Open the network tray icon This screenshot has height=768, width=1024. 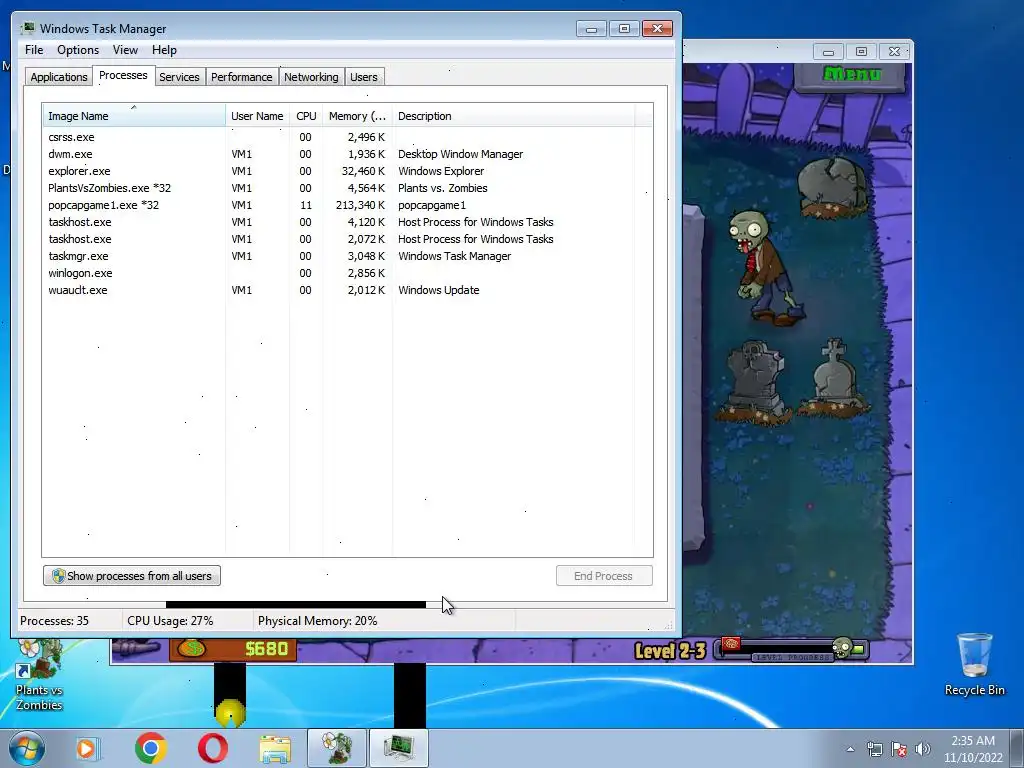coord(874,749)
